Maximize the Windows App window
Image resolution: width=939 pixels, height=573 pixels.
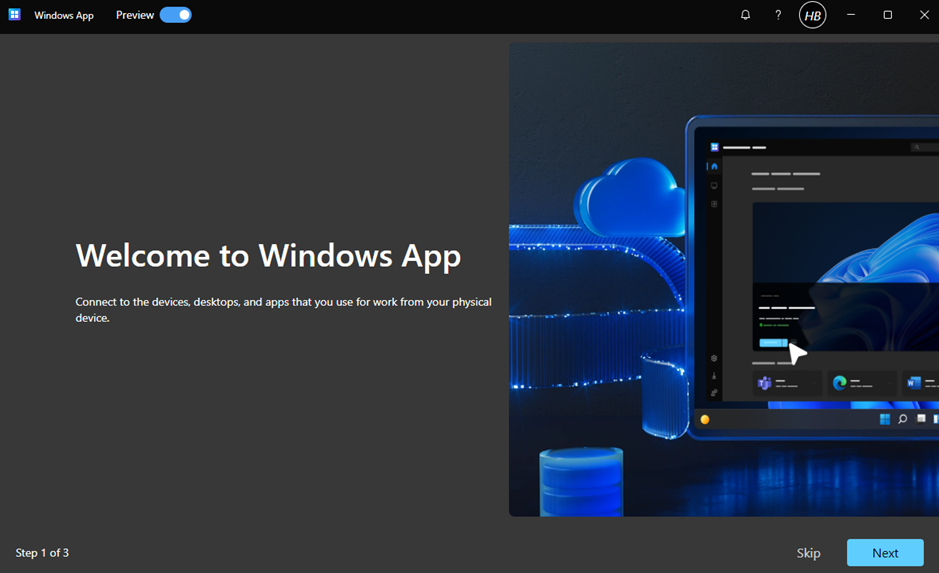(887, 15)
